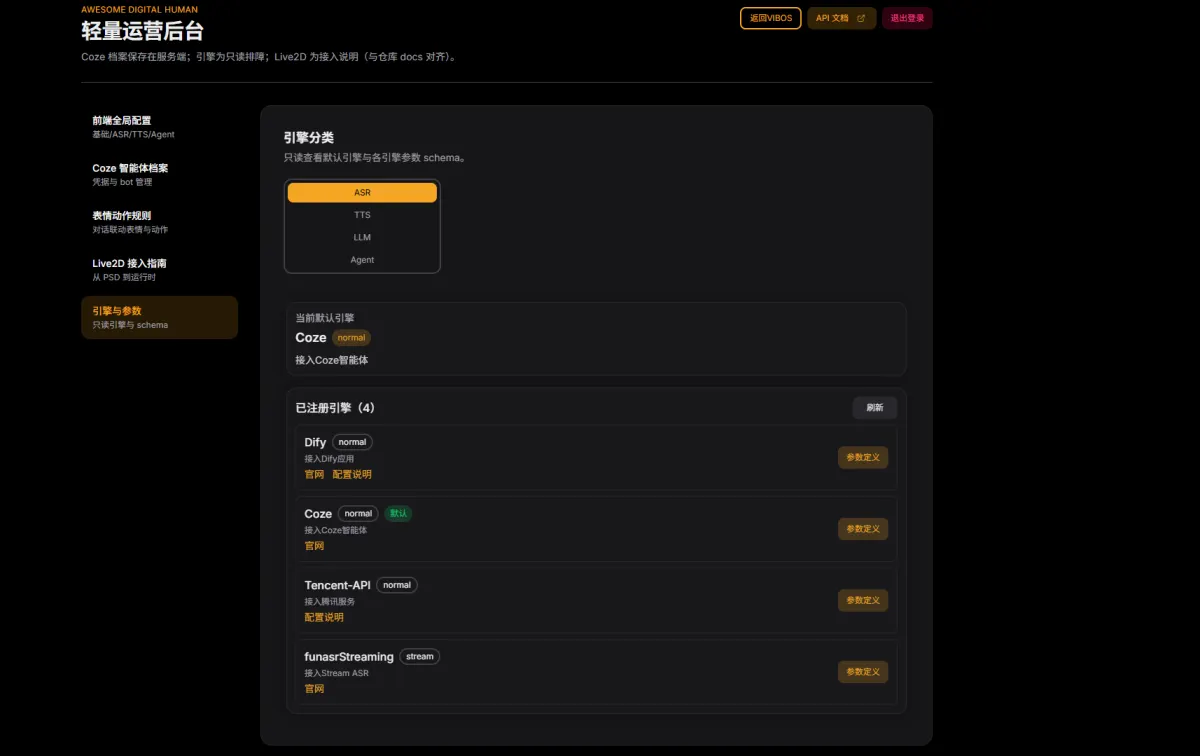Click the funasrStreaming engine name
Viewport: 1200px width, 756px height.
click(x=349, y=657)
